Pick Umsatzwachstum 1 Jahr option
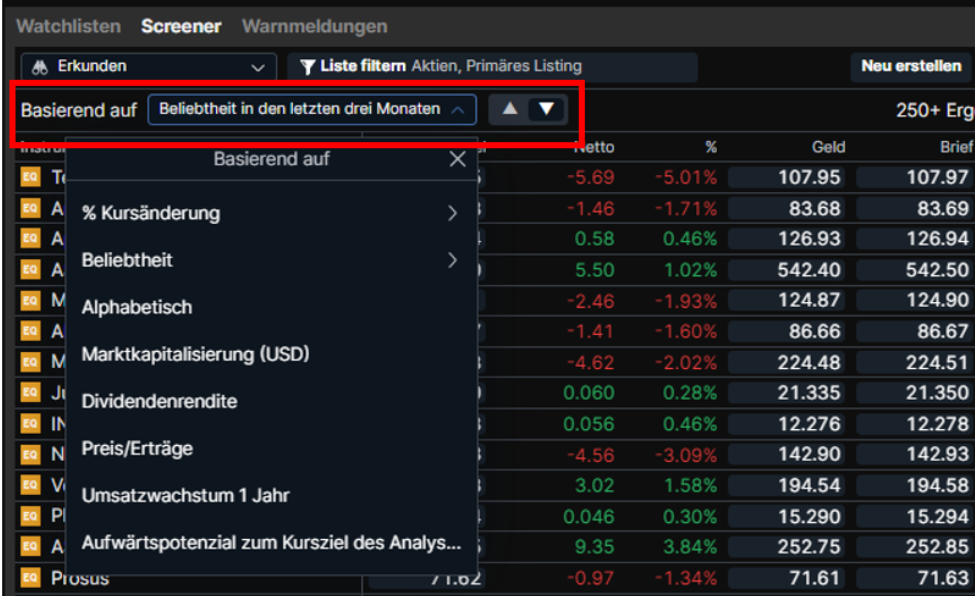This screenshot has width=975, height=596. coord(185,495)
